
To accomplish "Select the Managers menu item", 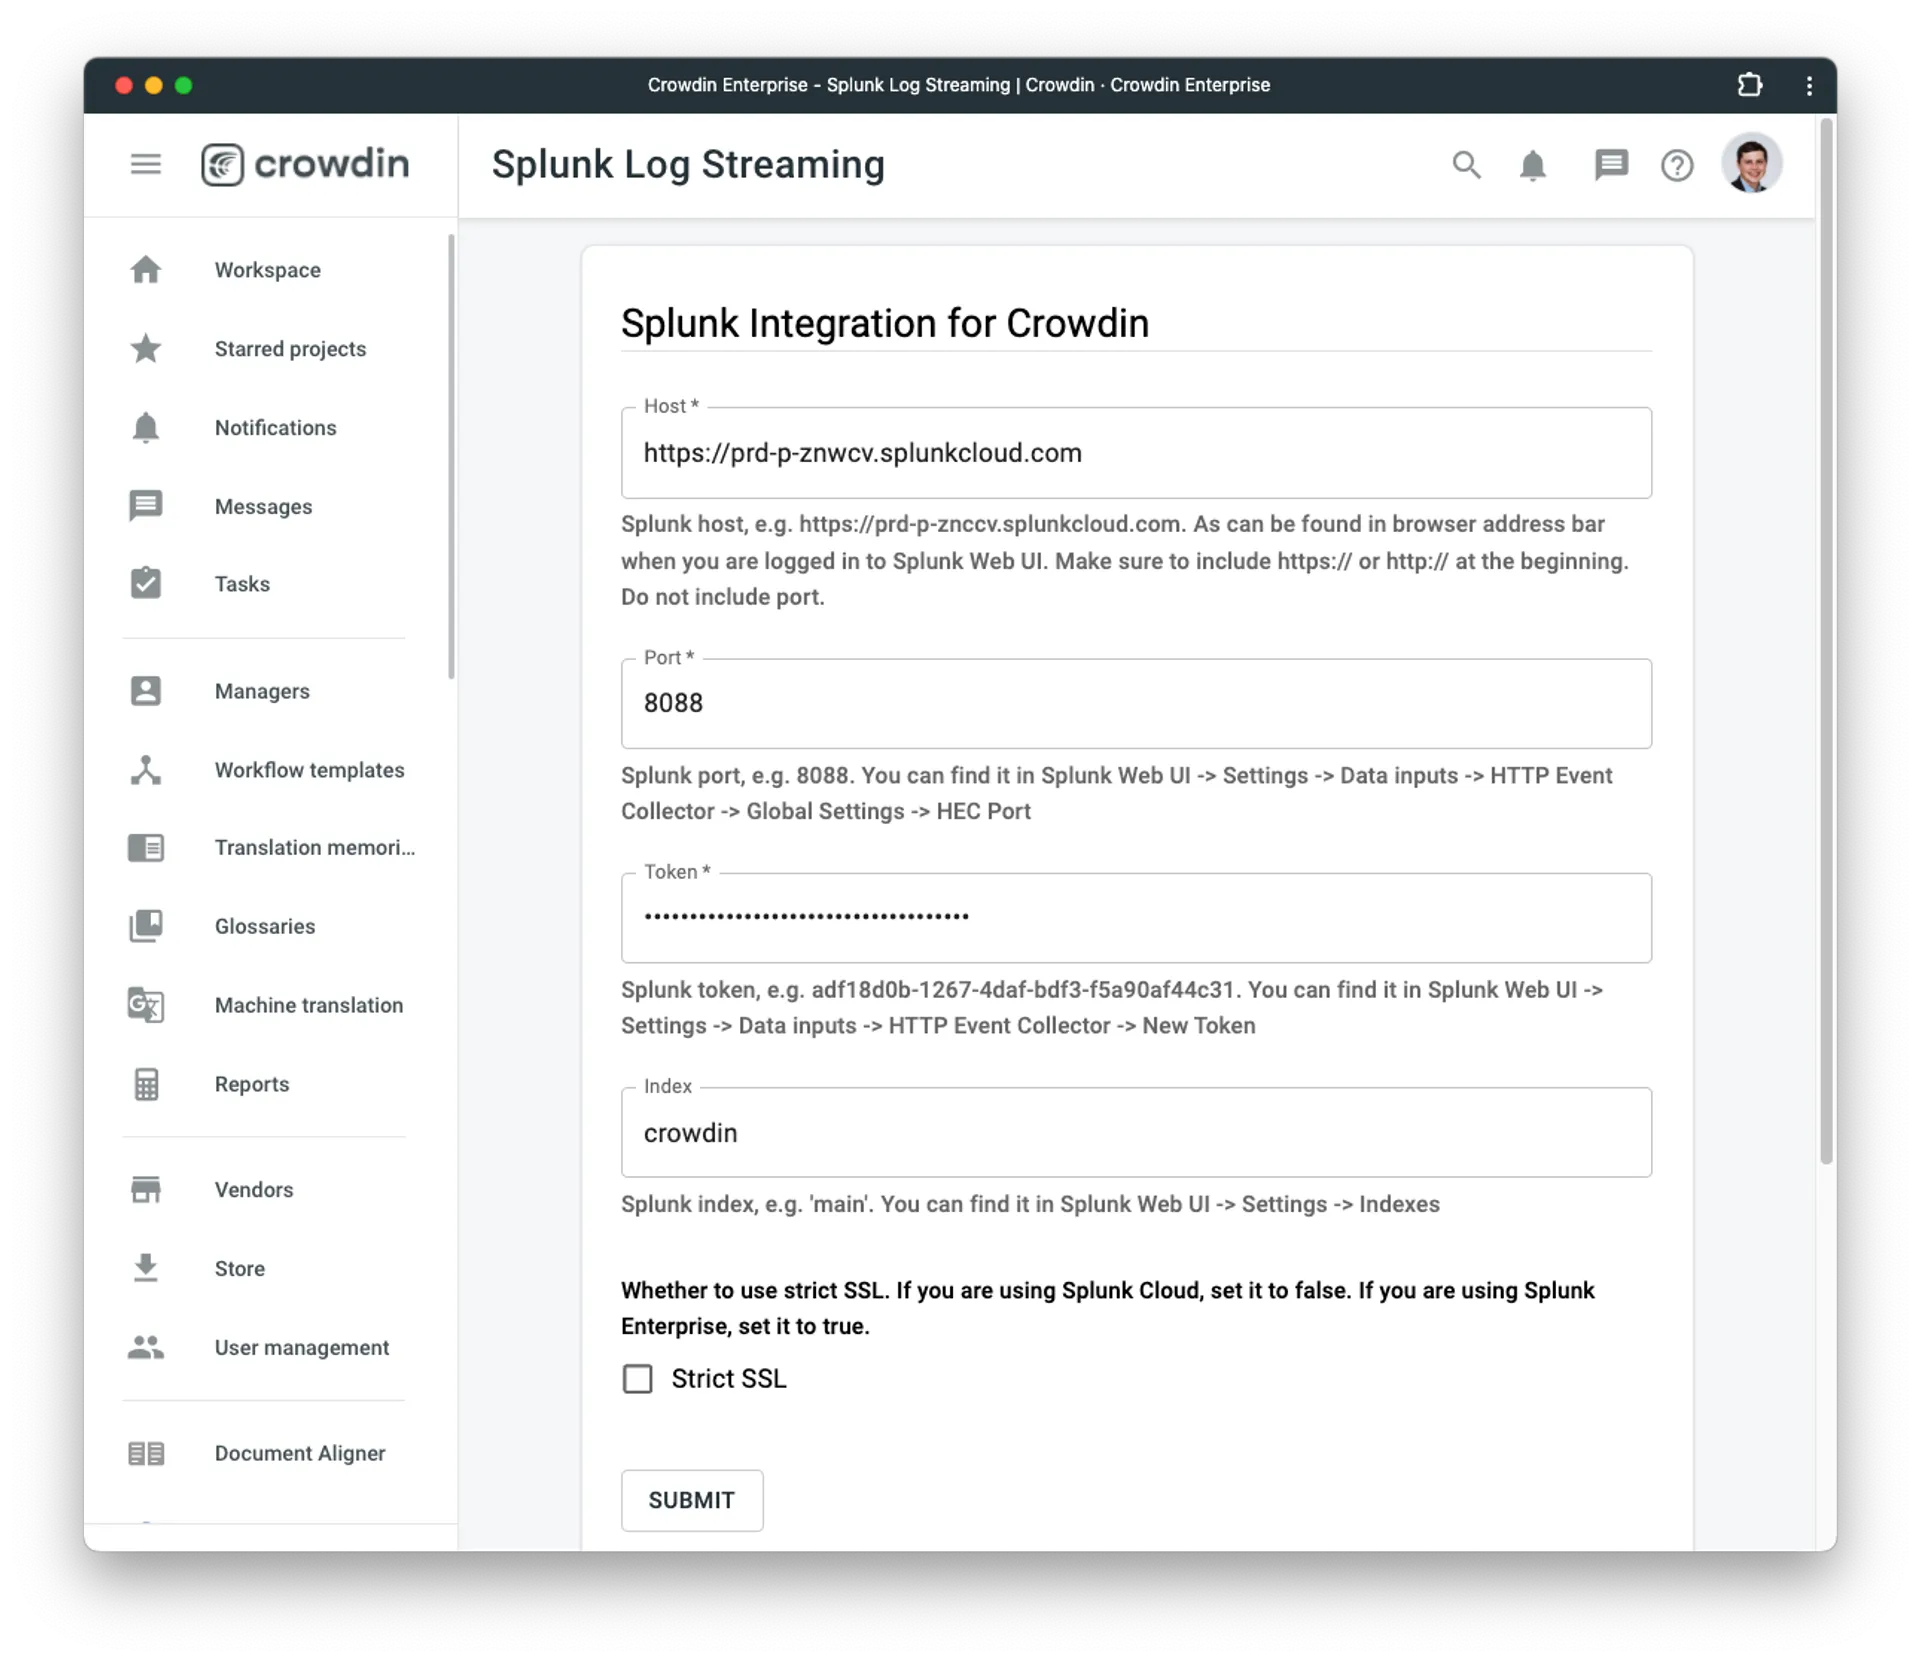I will tap(263, 691).
